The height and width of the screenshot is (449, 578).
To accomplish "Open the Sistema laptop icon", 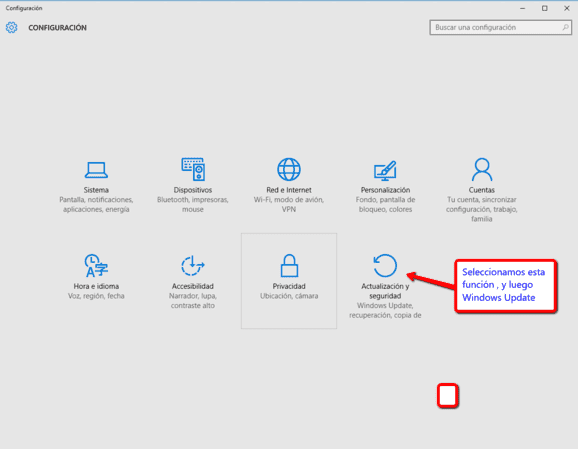I will pyautogui.click(x=96, y=170).
